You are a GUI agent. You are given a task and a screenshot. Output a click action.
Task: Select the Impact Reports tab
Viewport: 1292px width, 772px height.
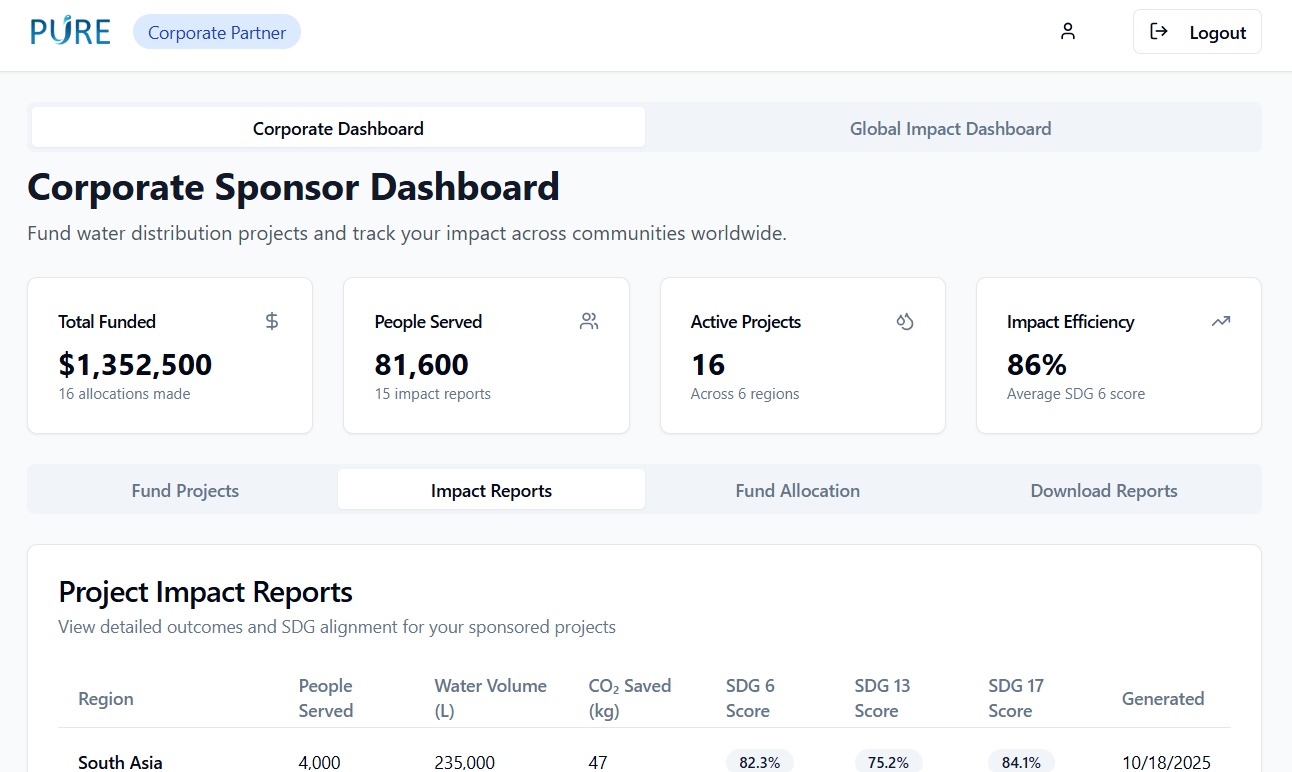(491, 490)
